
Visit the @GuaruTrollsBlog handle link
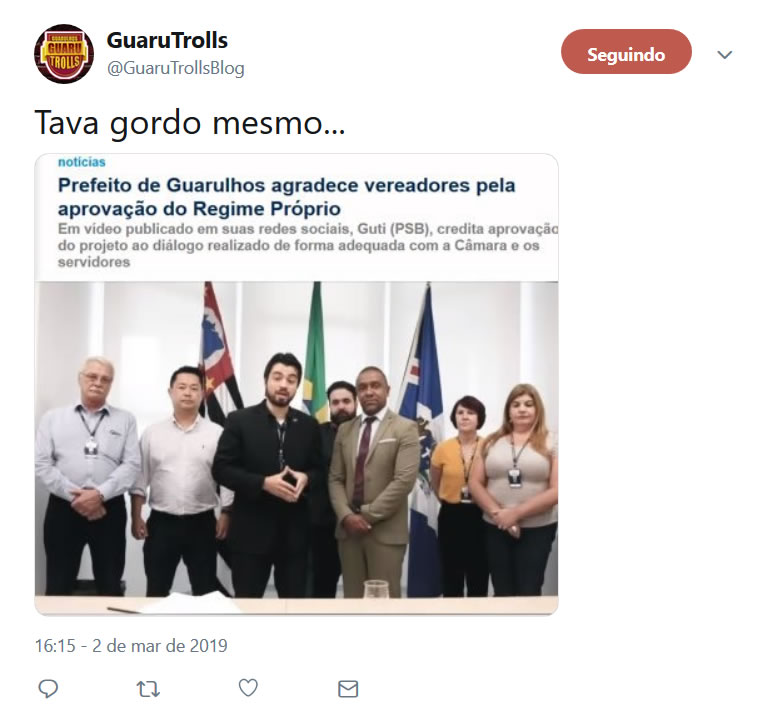175,68
